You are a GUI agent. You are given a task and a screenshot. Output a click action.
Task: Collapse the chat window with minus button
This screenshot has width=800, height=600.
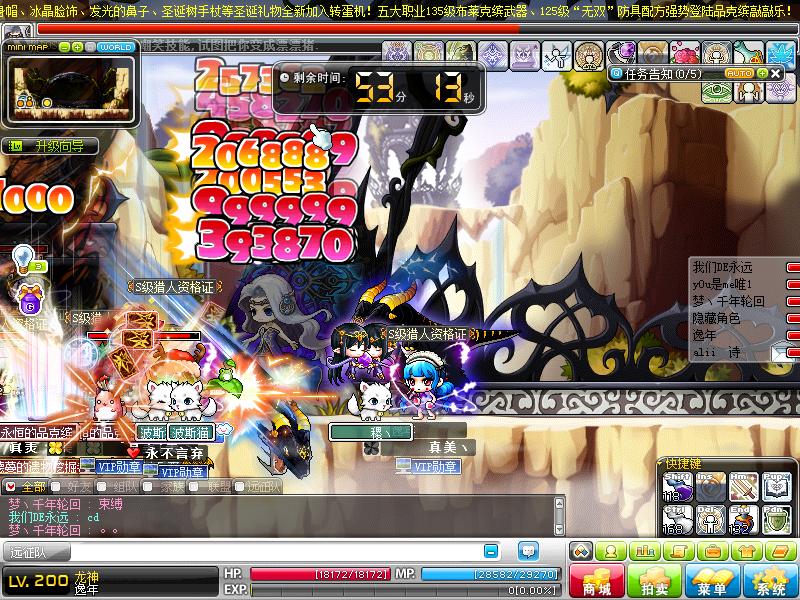coord(491,552)
